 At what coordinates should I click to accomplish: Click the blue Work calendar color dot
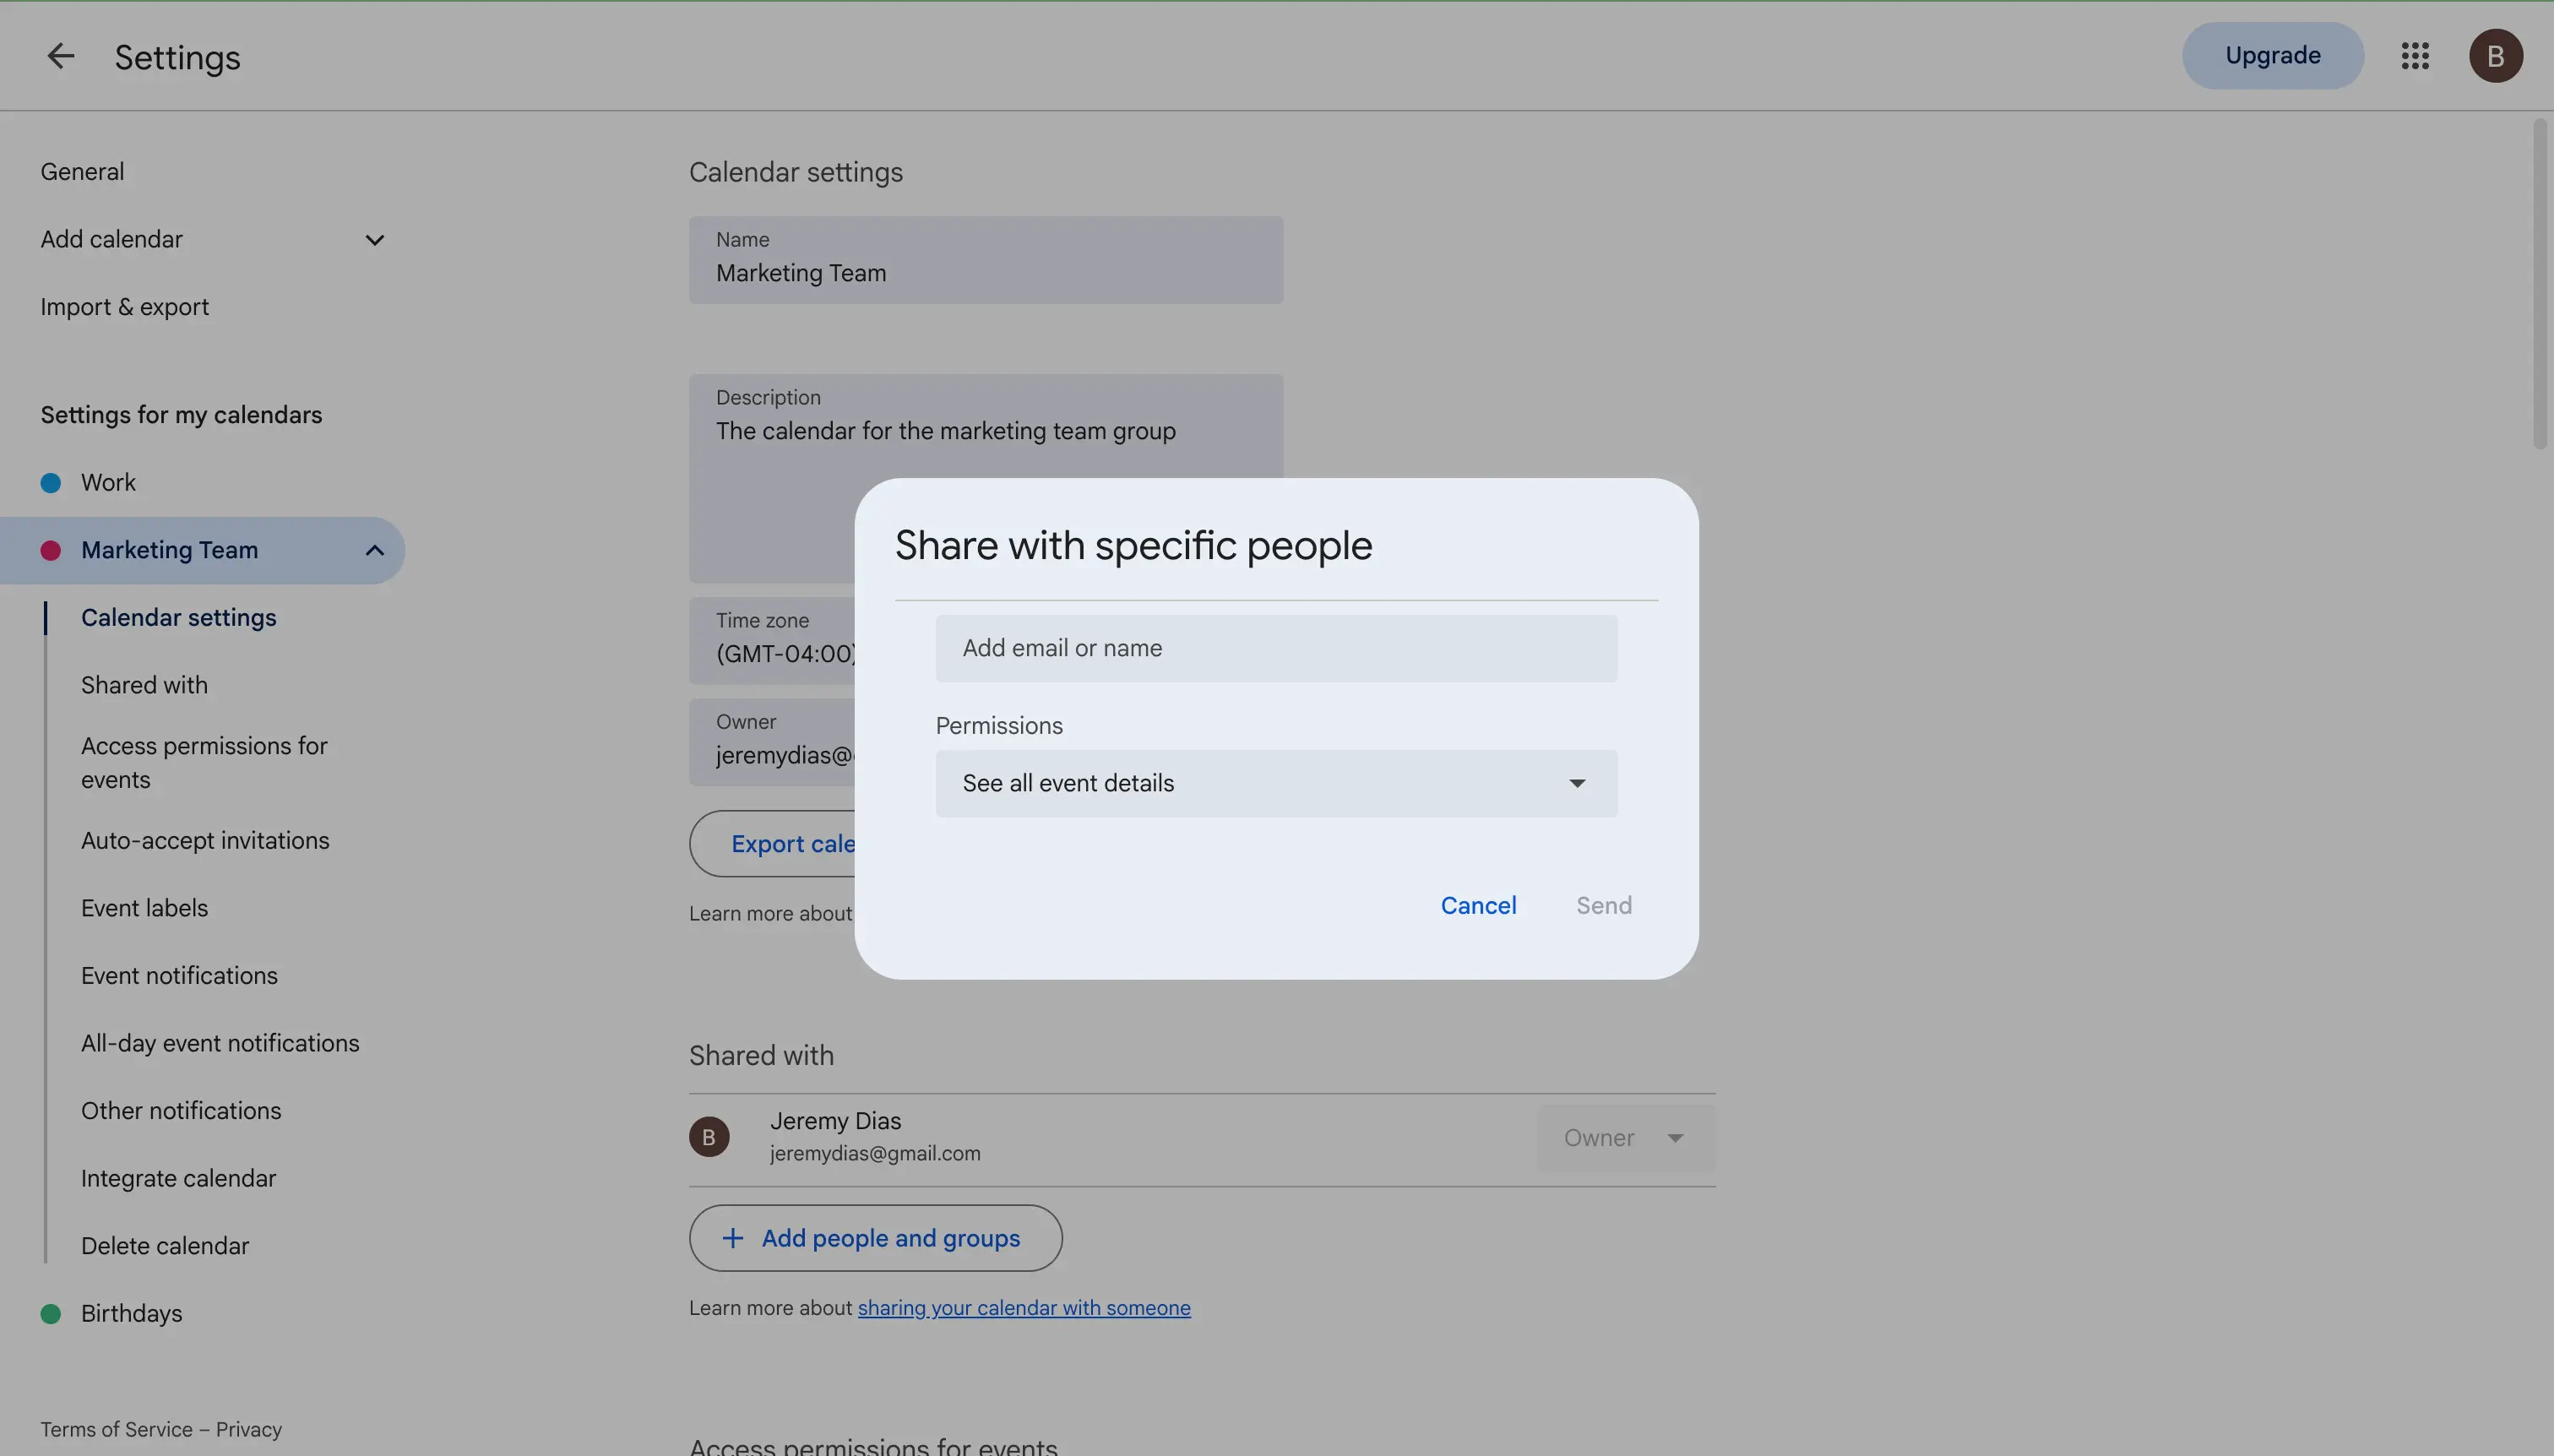point(51,483)
